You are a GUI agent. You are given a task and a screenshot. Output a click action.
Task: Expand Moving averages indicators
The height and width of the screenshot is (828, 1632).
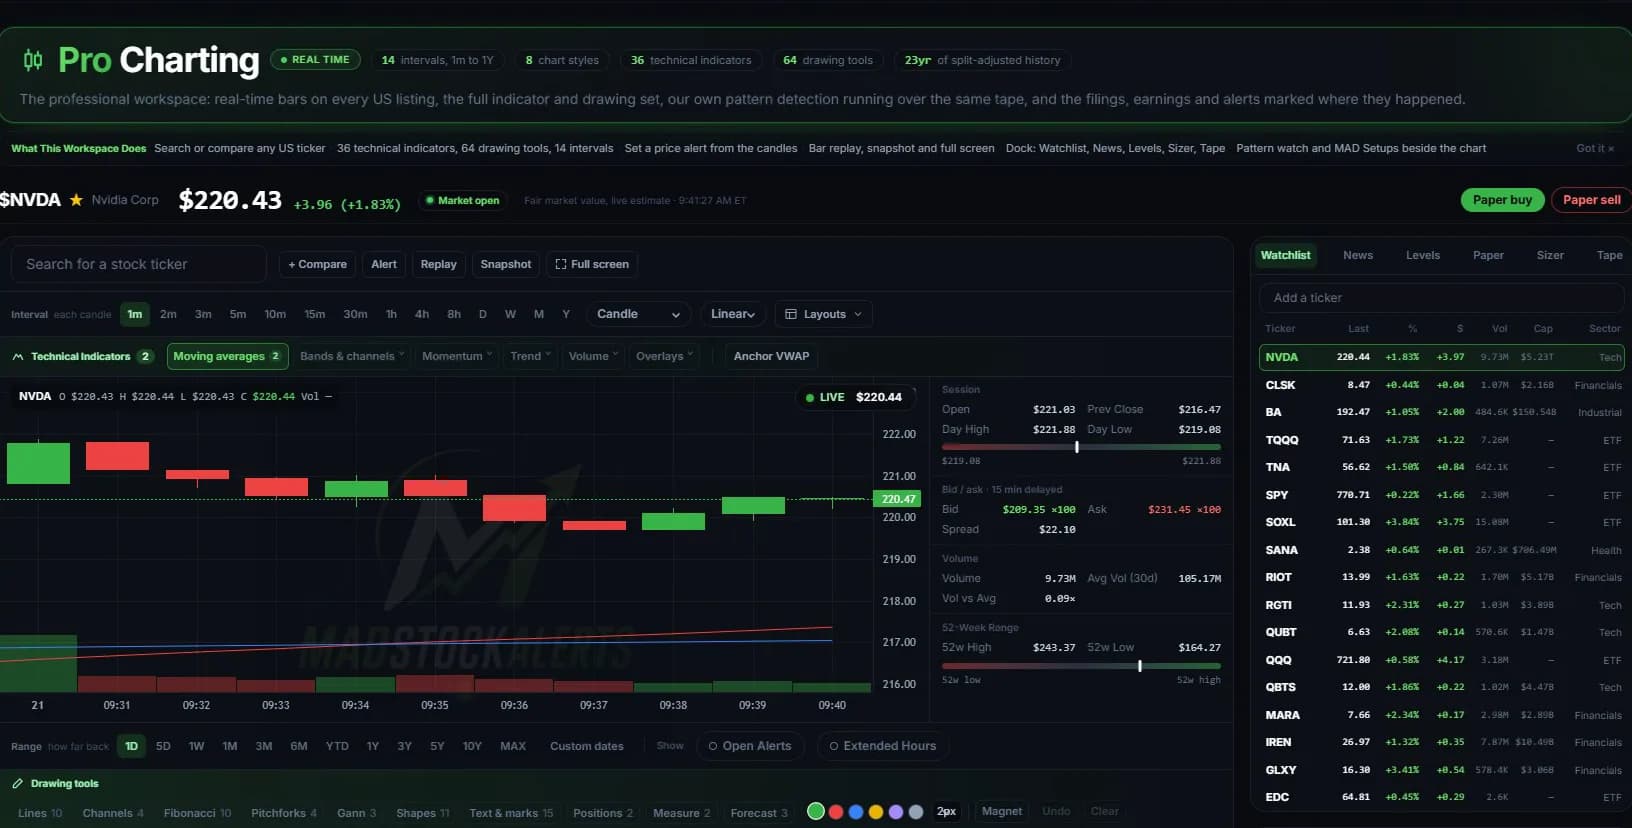[227, 356]
